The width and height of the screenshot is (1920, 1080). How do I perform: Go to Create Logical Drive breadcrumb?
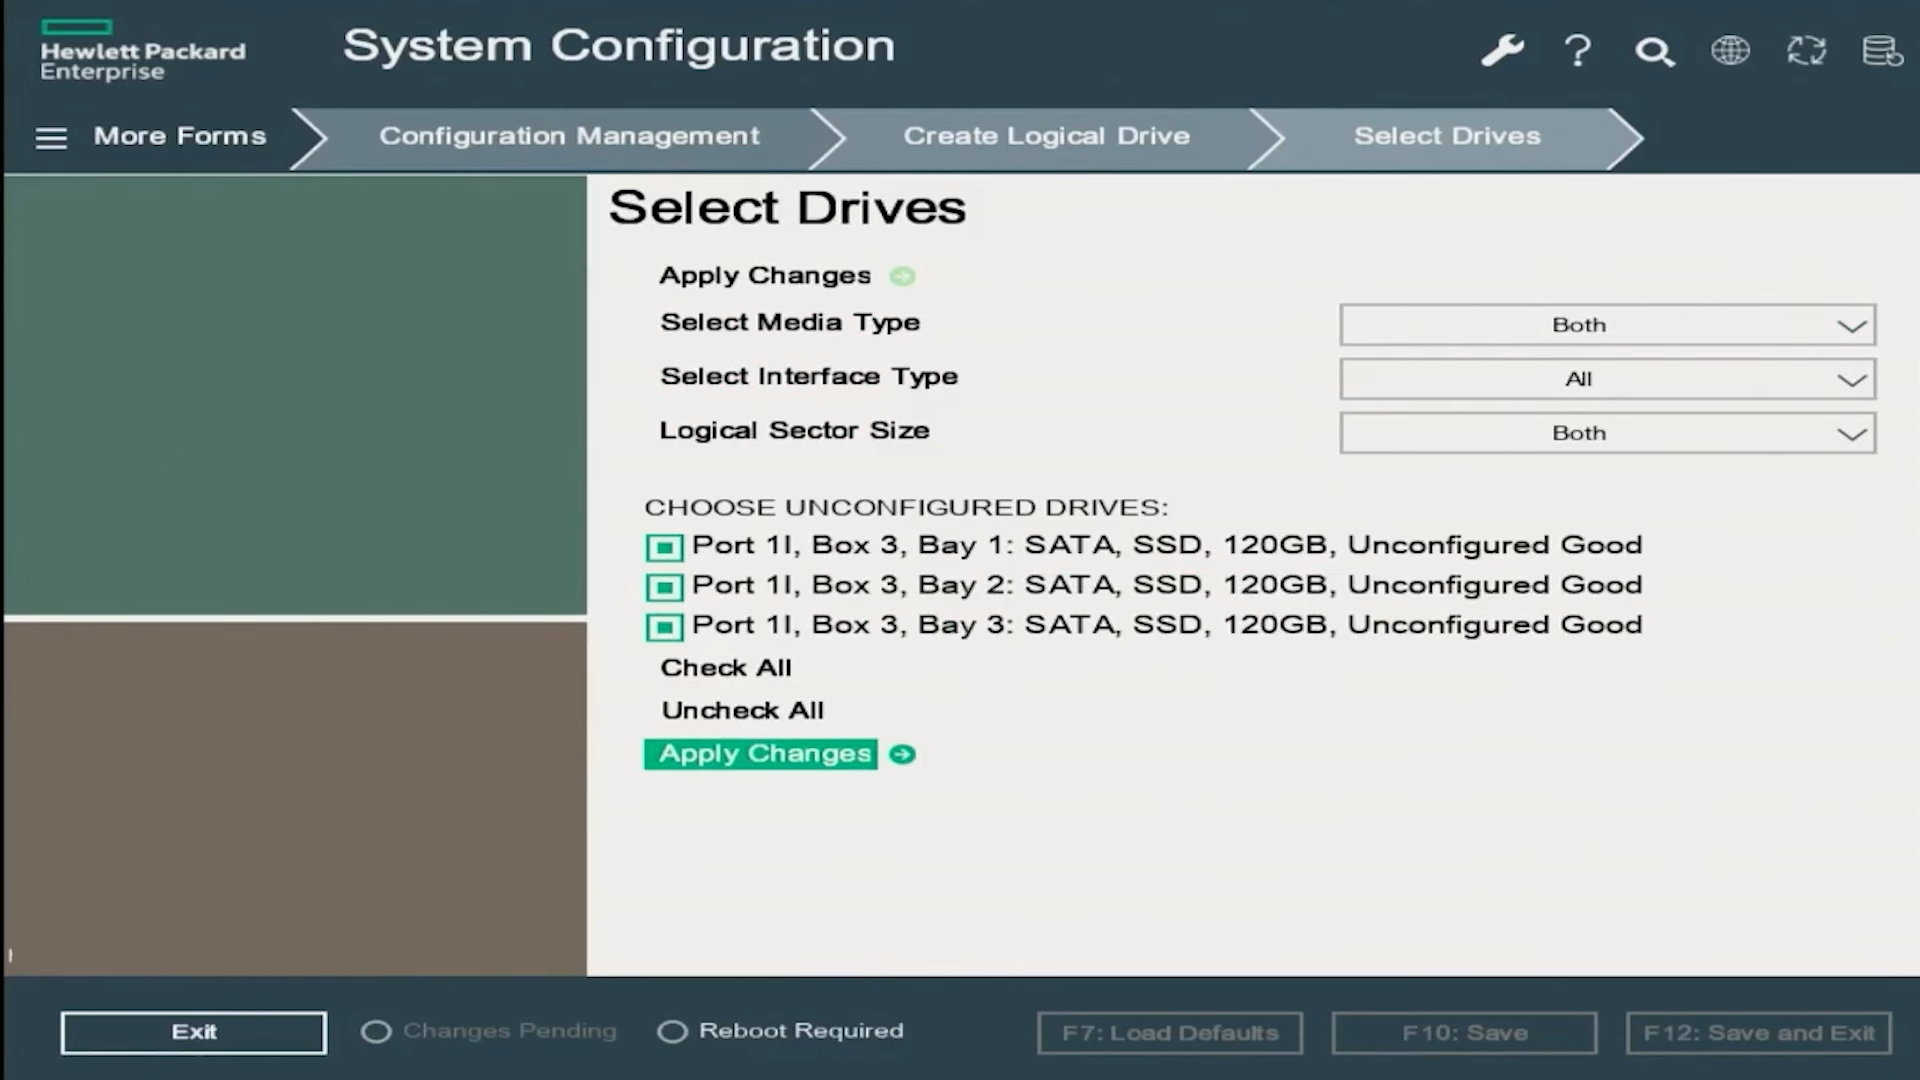click(x=1046, y=136)
